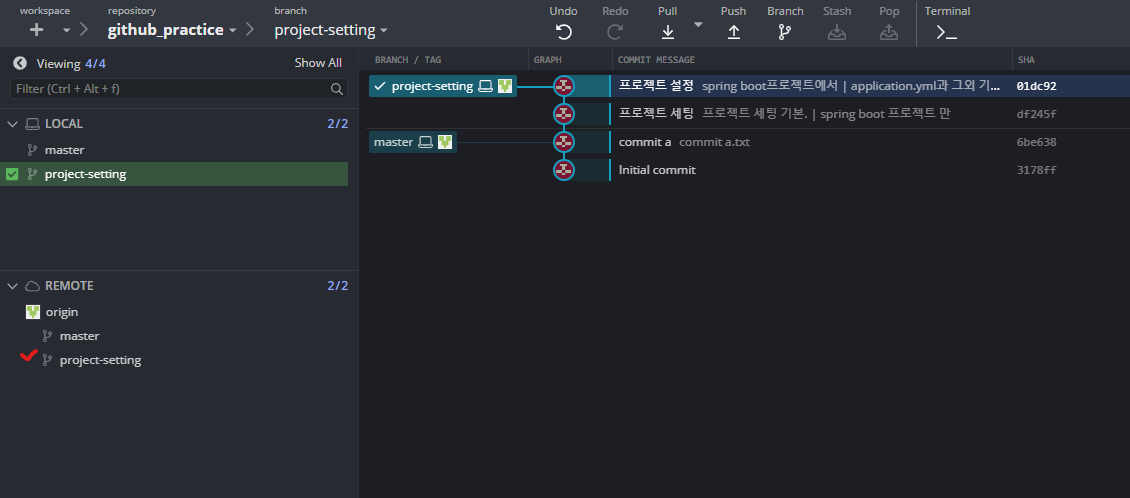Select remote origin project-setting branch
1130x498 pixels.
pos(100,360)
